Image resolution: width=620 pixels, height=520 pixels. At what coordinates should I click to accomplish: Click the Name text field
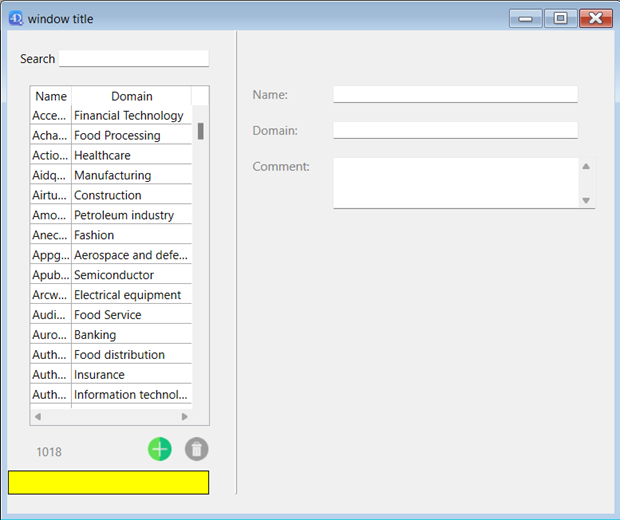[x=455, y=95]
